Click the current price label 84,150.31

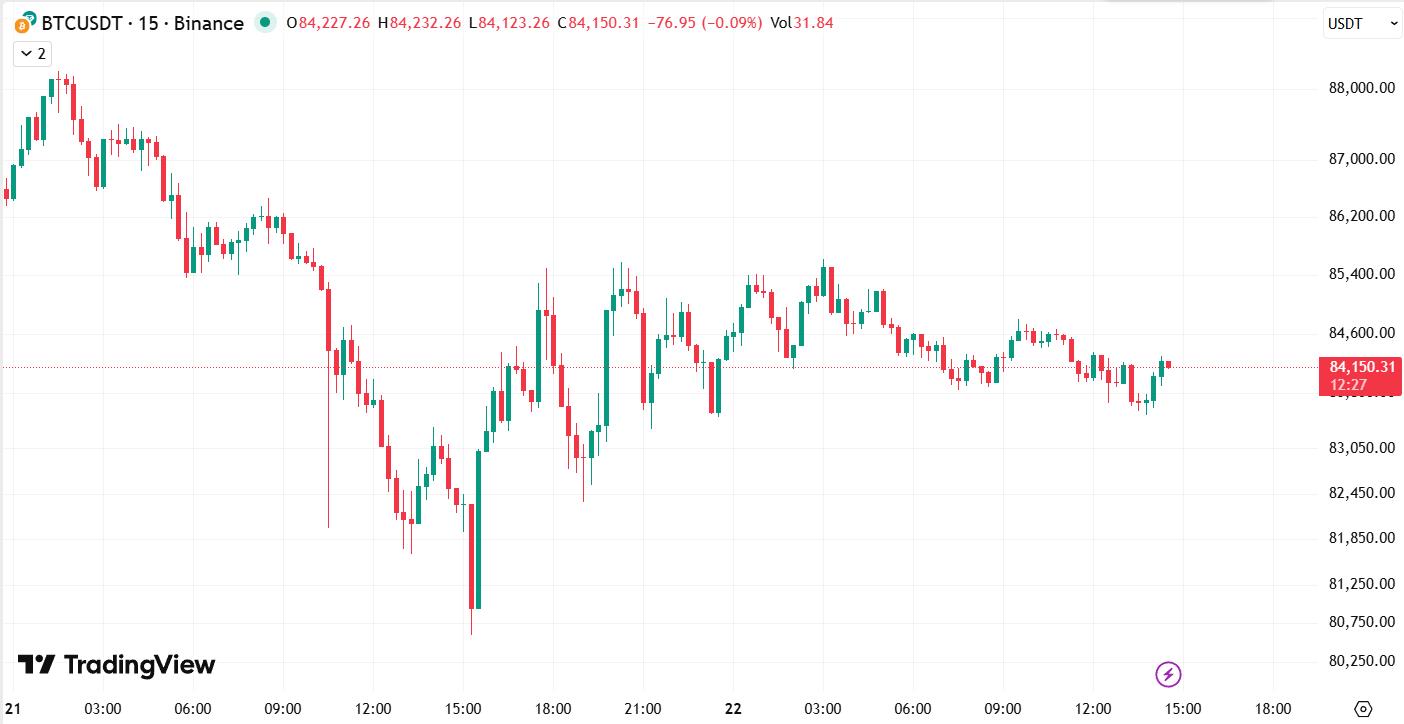click(1361, 366)
